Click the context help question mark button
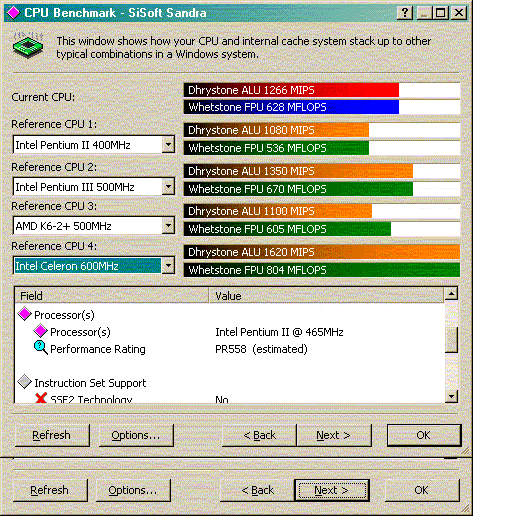This screenshot has width=512, height=516. coord(405,13)
